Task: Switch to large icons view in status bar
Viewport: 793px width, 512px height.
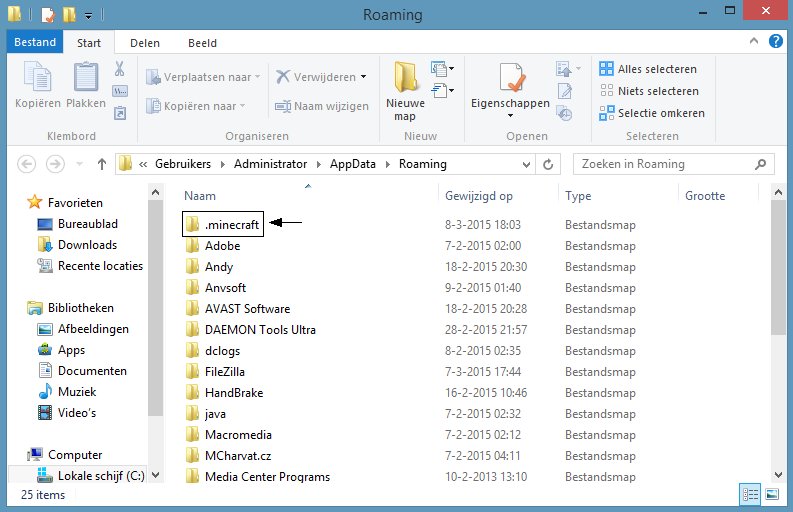Action: (771, 494)
